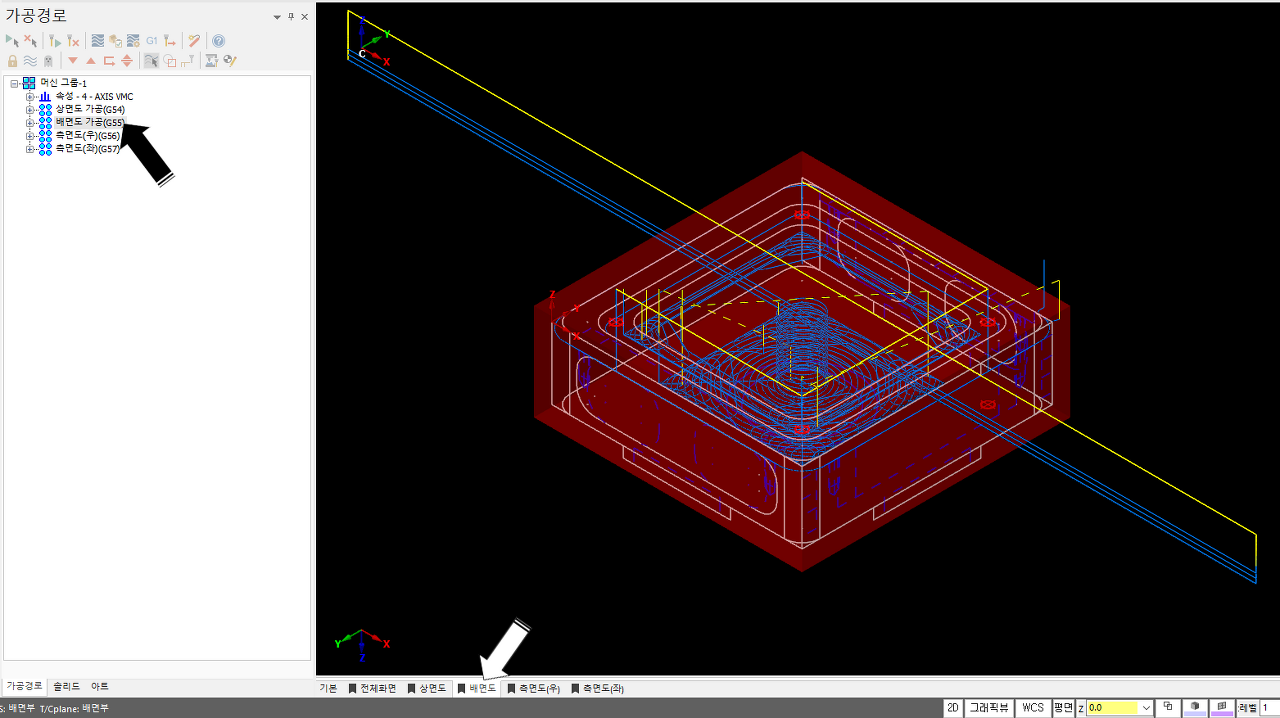Click the pale tool-and-step-line icon
1280x718 pixels.
click(187, 61)
